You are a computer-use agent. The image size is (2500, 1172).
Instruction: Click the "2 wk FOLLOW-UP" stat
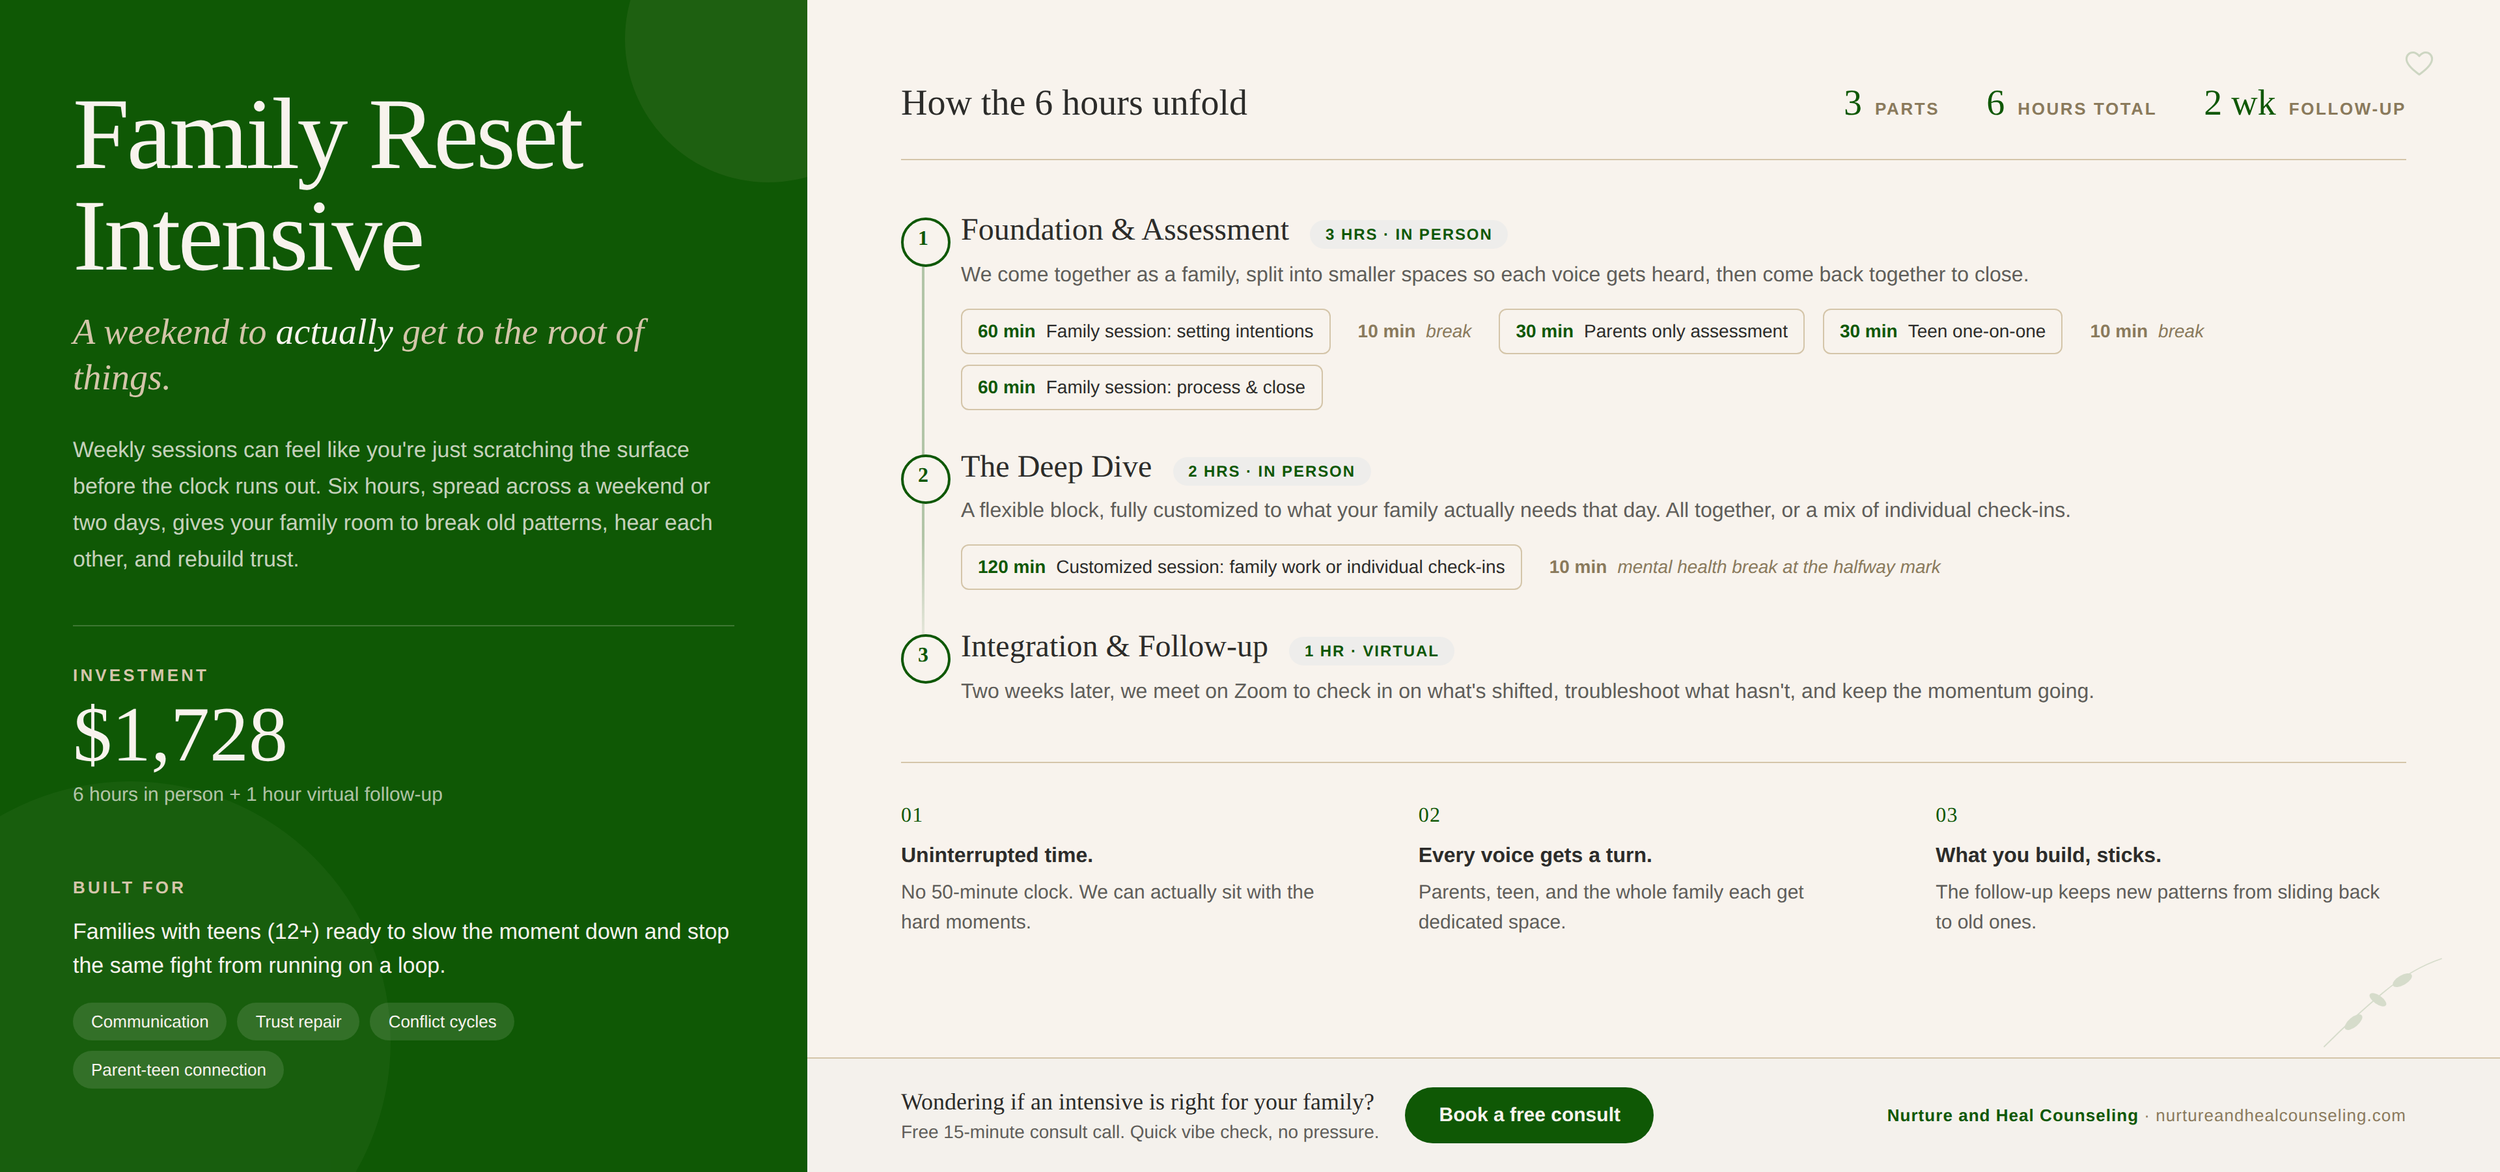tap(2304, 104)
